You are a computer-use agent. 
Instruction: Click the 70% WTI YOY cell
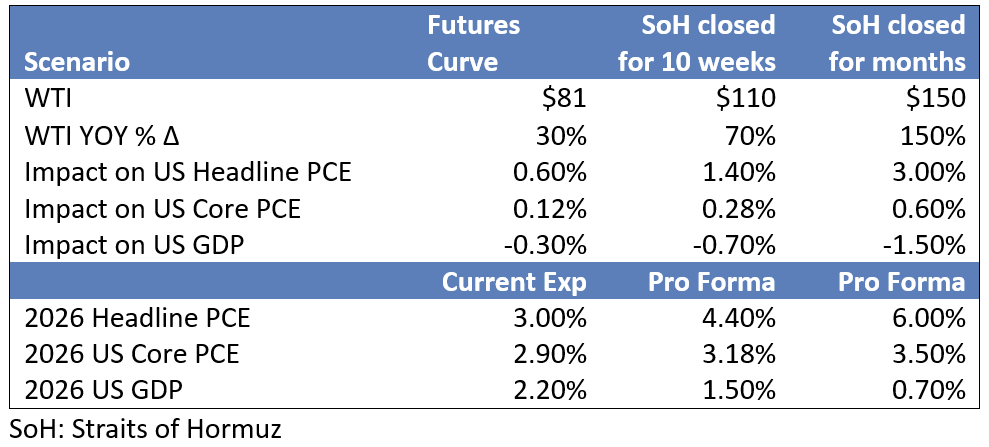click(752, 136)
